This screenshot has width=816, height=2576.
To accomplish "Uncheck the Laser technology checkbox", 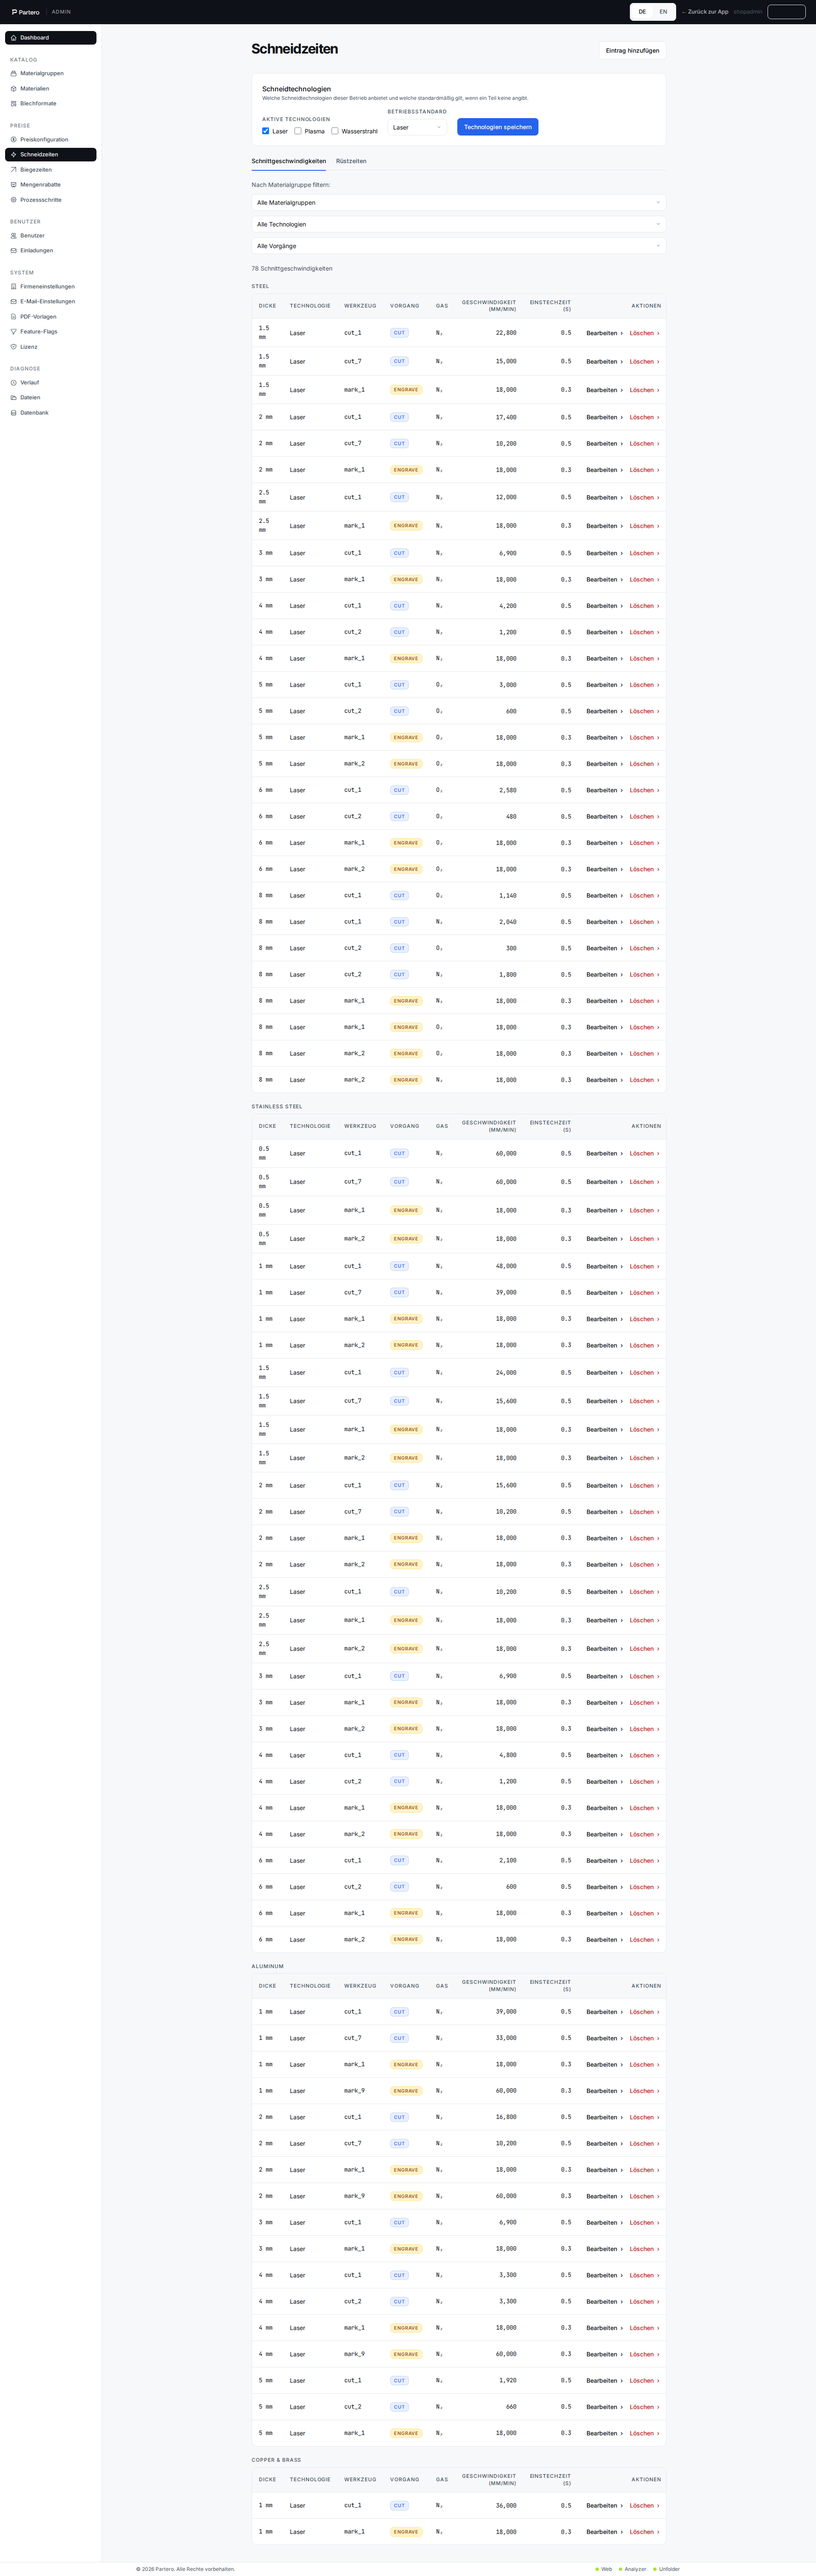I will point(266,131).
